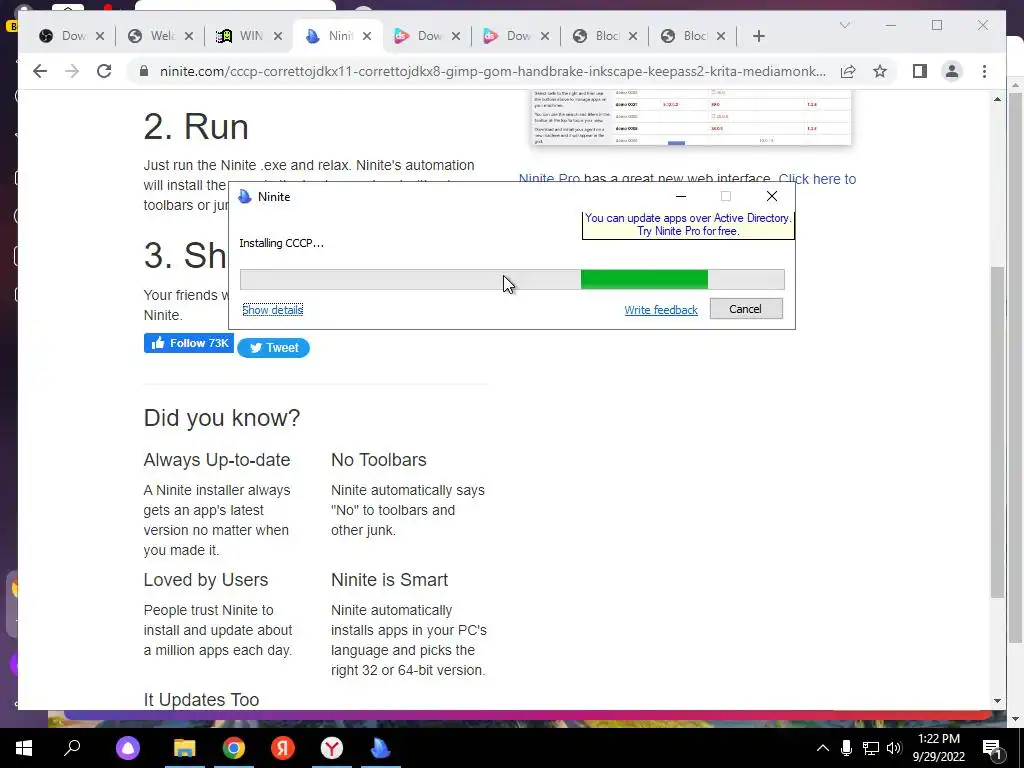Go back using the browser back arrow
The width and height of the screenshot is (1024, 768).
[x=40, y=71]
